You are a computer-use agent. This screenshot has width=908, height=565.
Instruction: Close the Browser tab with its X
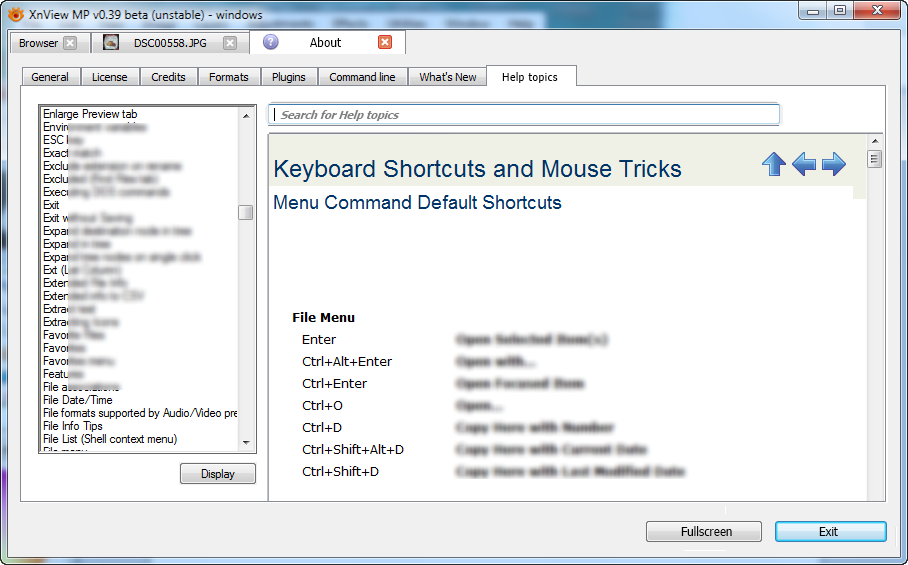[70, 43]
